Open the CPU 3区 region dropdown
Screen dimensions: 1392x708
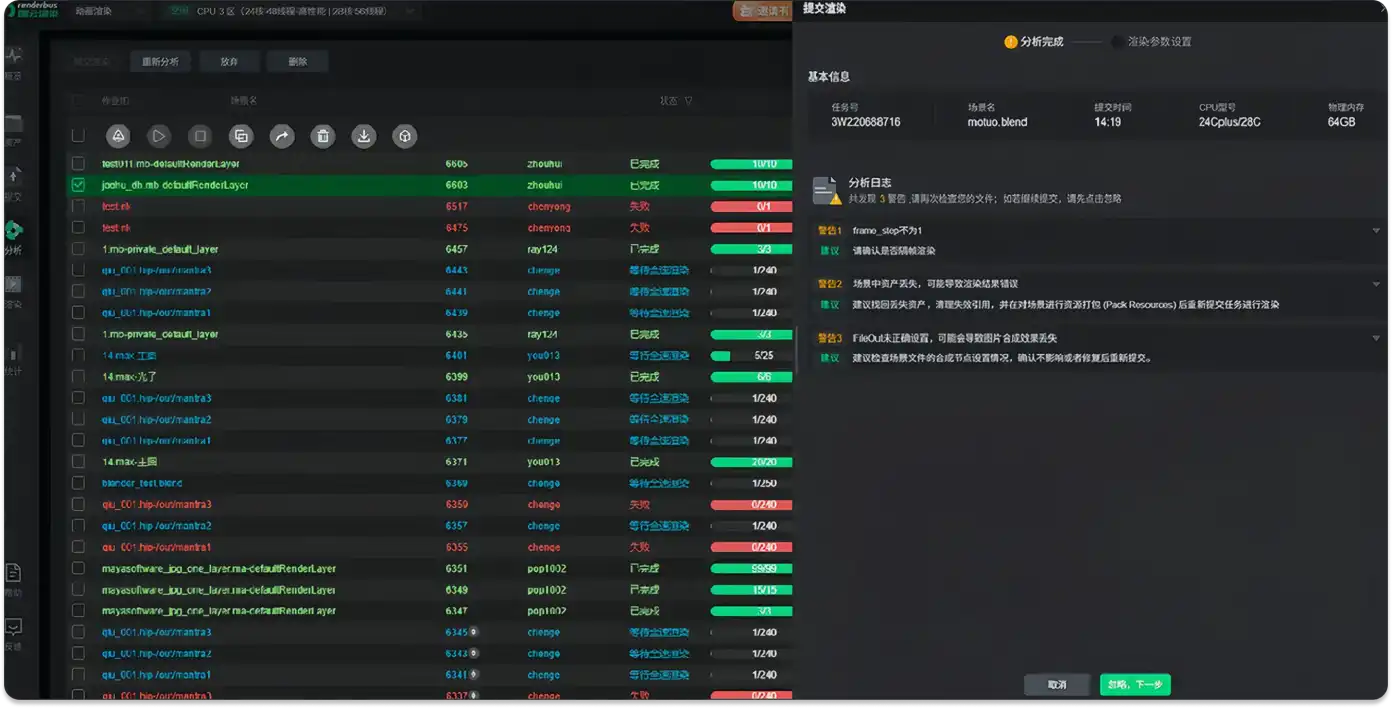[x=290, y=12]
